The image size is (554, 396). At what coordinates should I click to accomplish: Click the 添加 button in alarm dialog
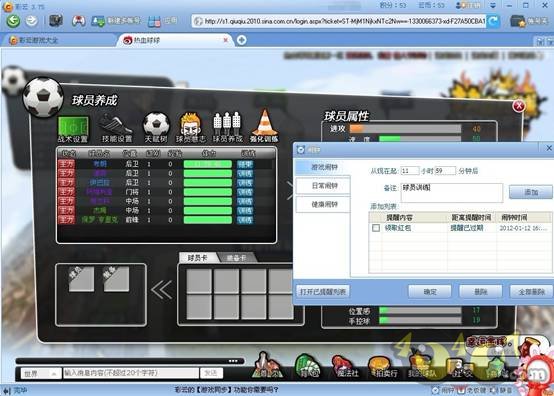[x=531, y=192]
